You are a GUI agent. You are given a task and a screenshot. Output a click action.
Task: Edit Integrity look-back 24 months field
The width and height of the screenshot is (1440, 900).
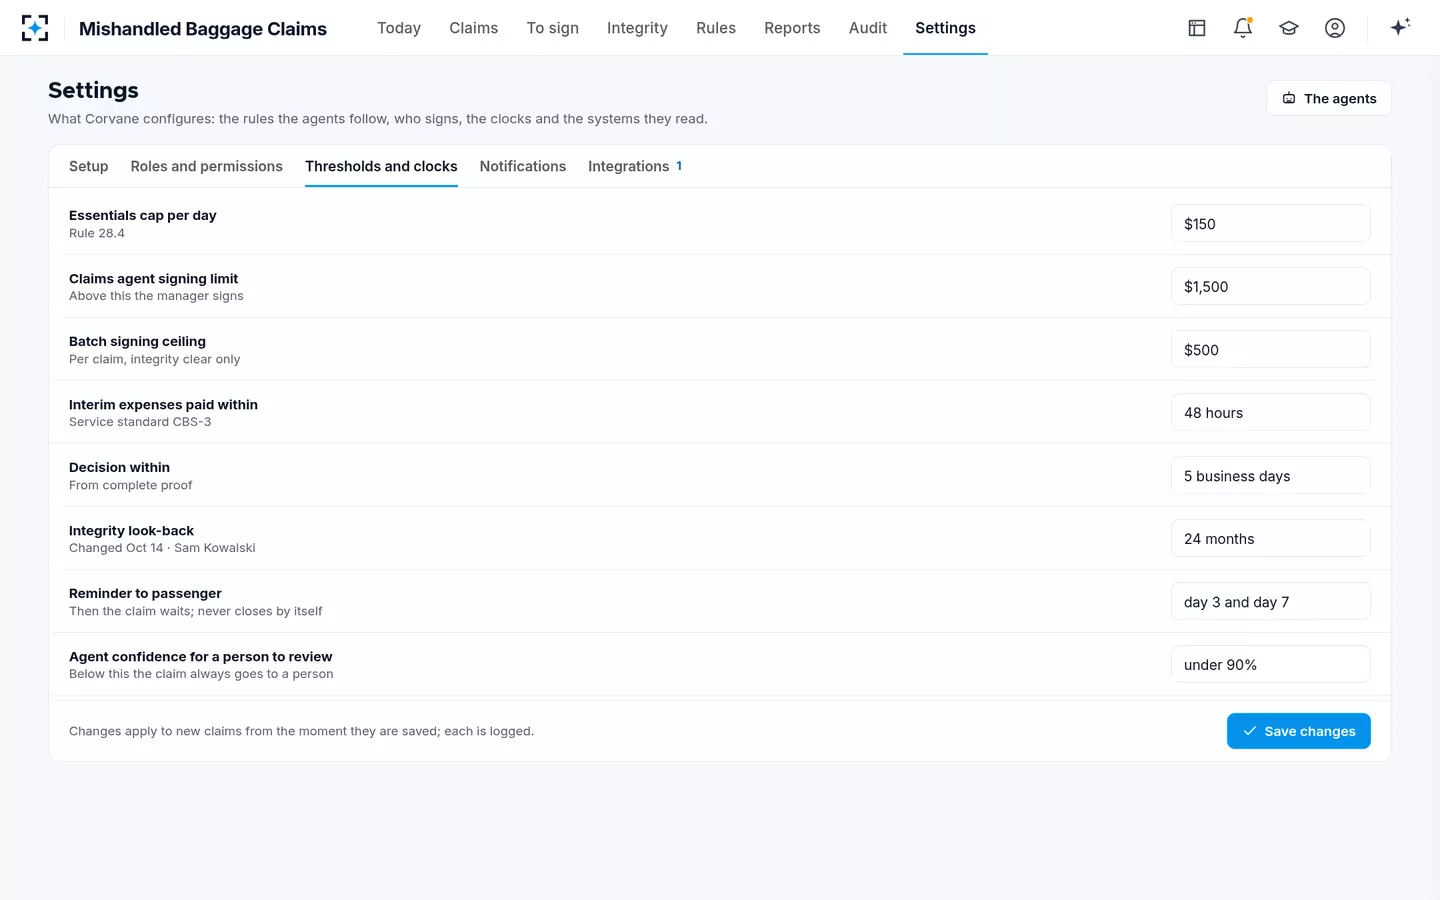pyautogui.click(x=1270, y=539)
